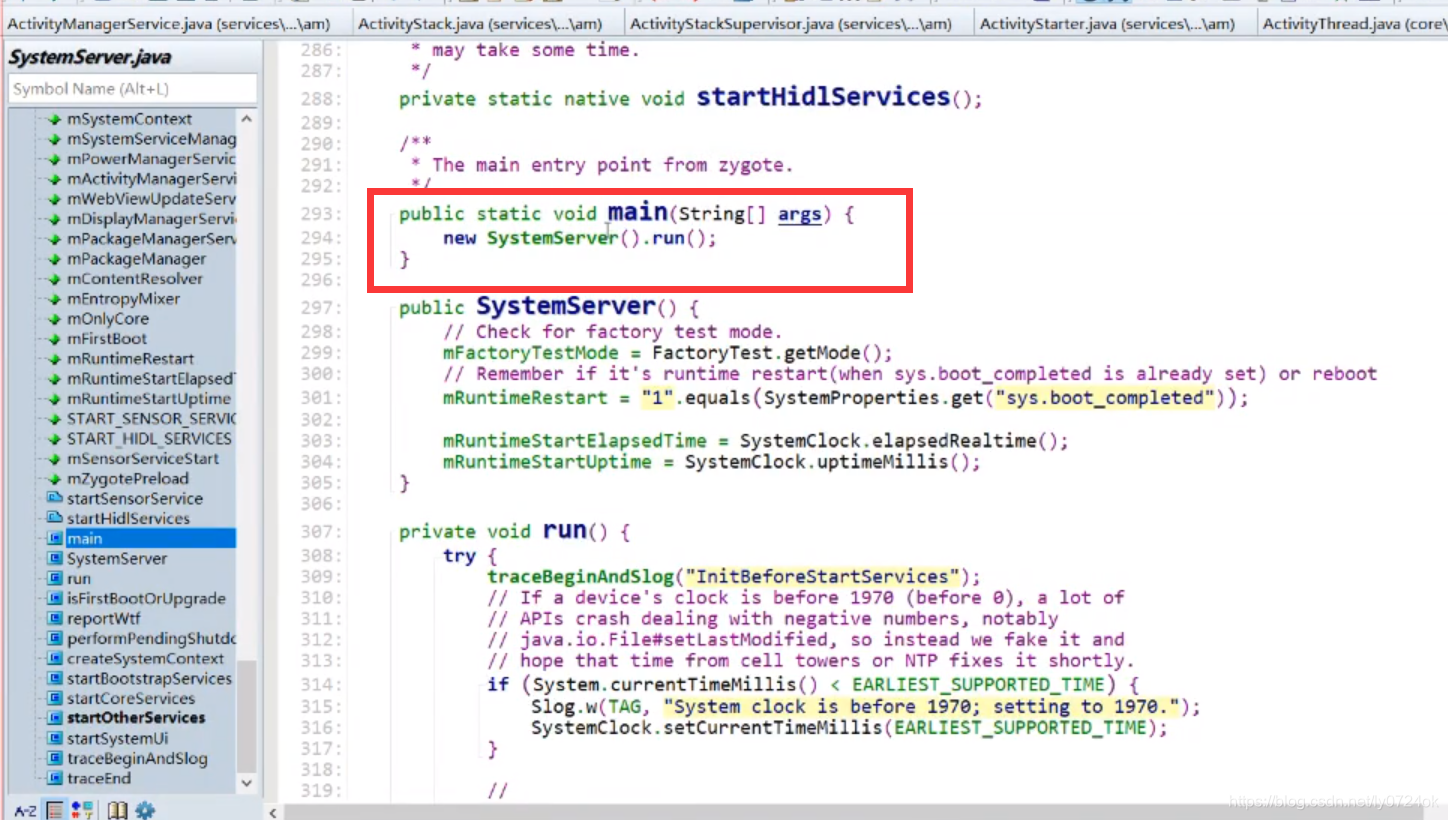This screenshot has height=820, width=1448.
Task: Switch to ActivityStarter.java tab
Action: point(1107,24)
